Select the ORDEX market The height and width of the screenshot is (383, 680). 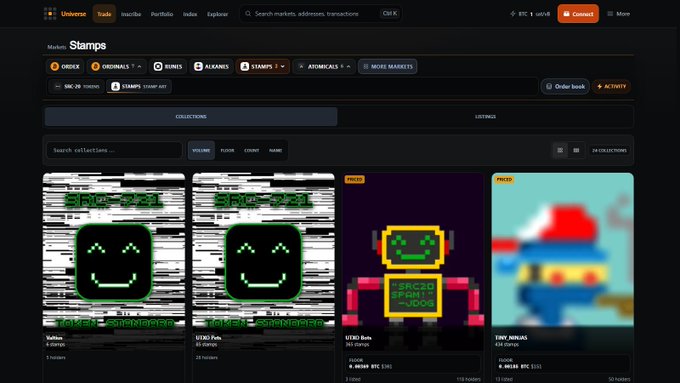point(65,66)
